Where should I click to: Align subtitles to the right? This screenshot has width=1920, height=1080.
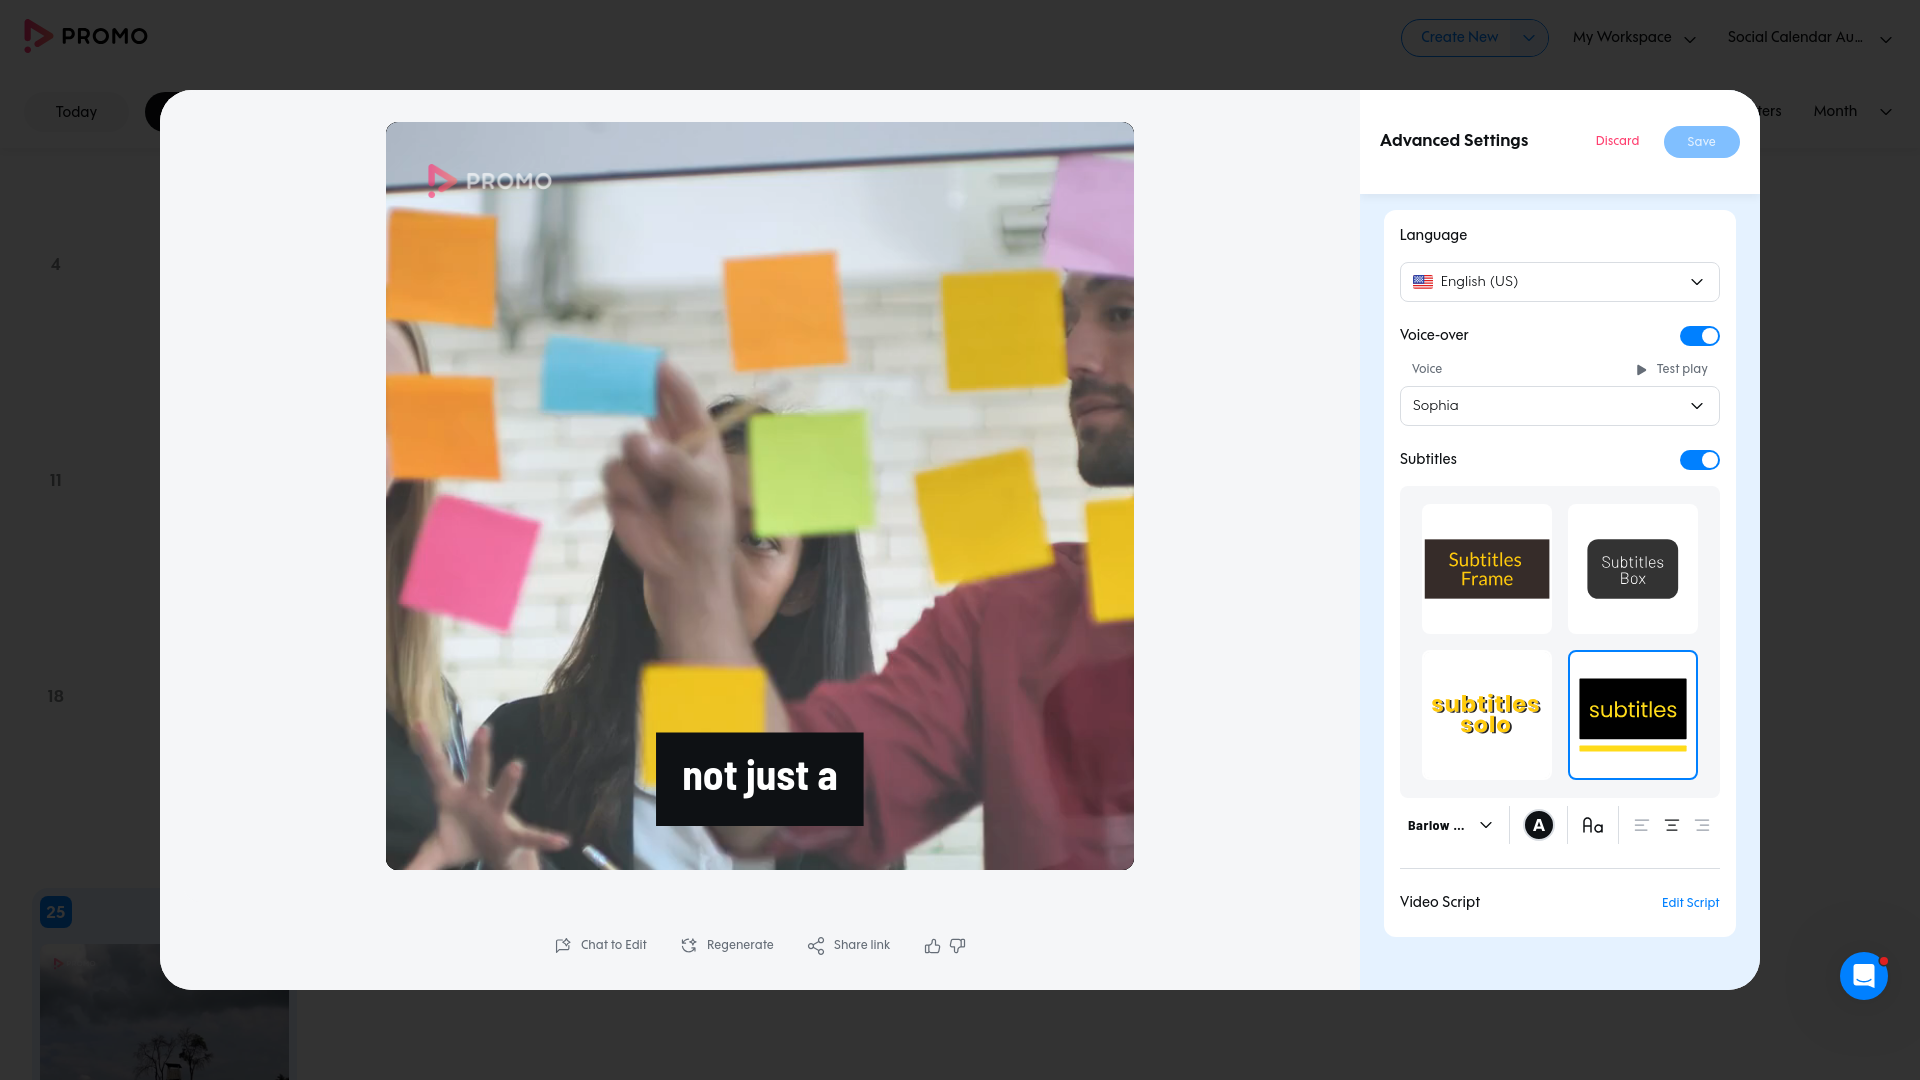click(x=1702, y=825)
